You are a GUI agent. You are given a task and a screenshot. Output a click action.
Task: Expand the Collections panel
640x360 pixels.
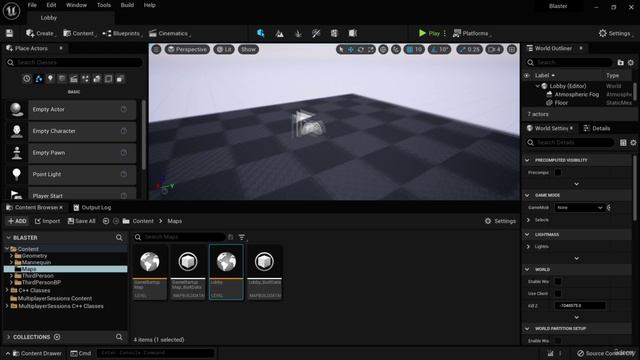(9, 337)
